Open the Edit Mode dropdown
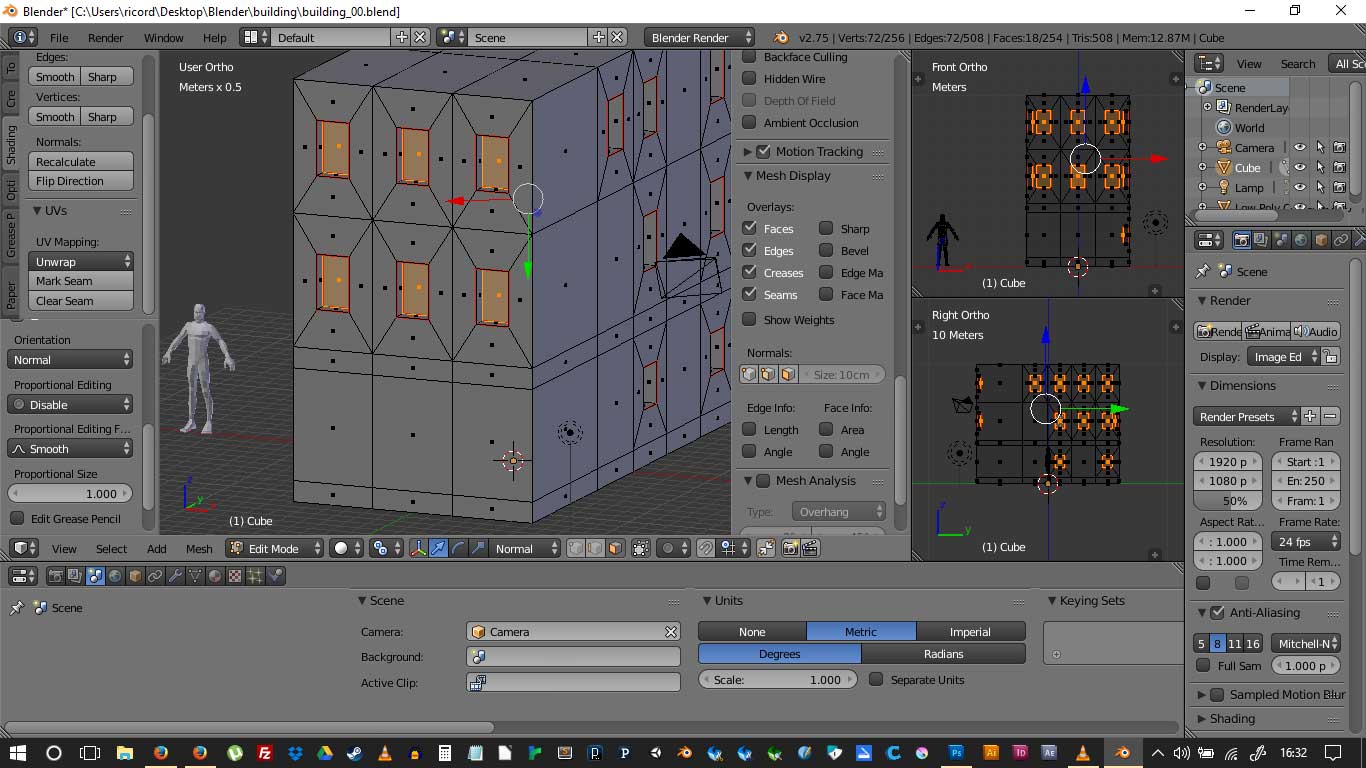 pos(275,548)
